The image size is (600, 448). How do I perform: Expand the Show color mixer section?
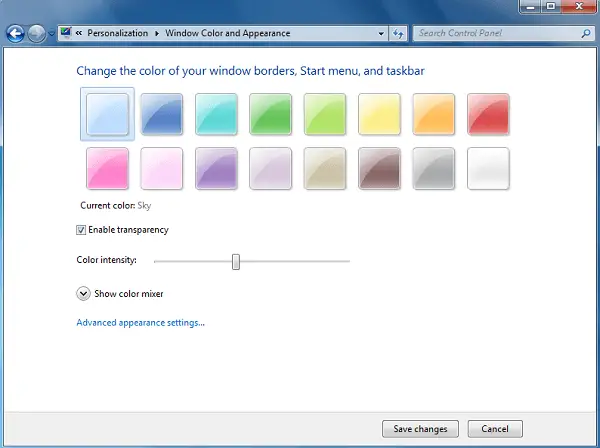(83, 294)
